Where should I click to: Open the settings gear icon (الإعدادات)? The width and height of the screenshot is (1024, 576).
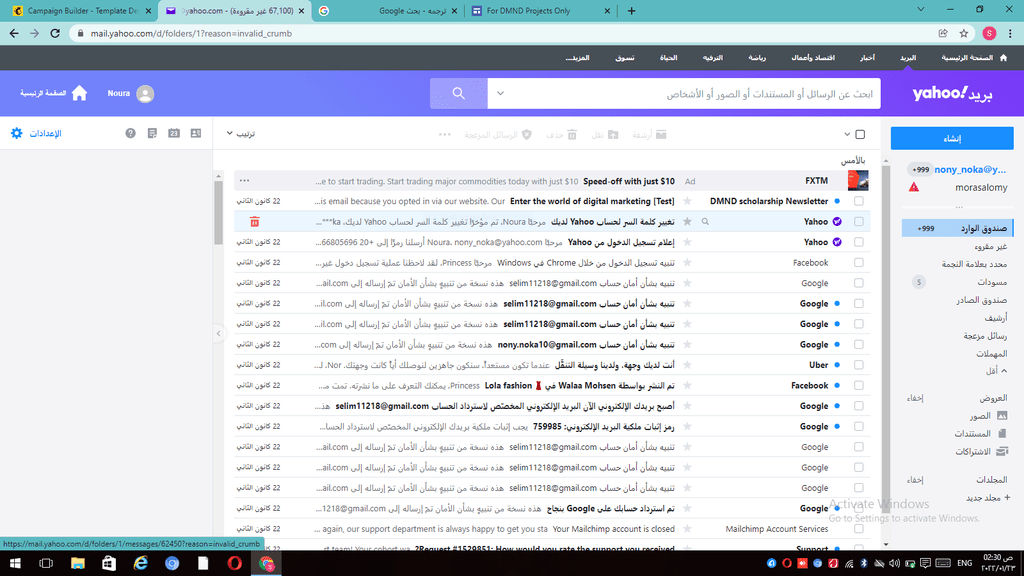click(17, 133)
